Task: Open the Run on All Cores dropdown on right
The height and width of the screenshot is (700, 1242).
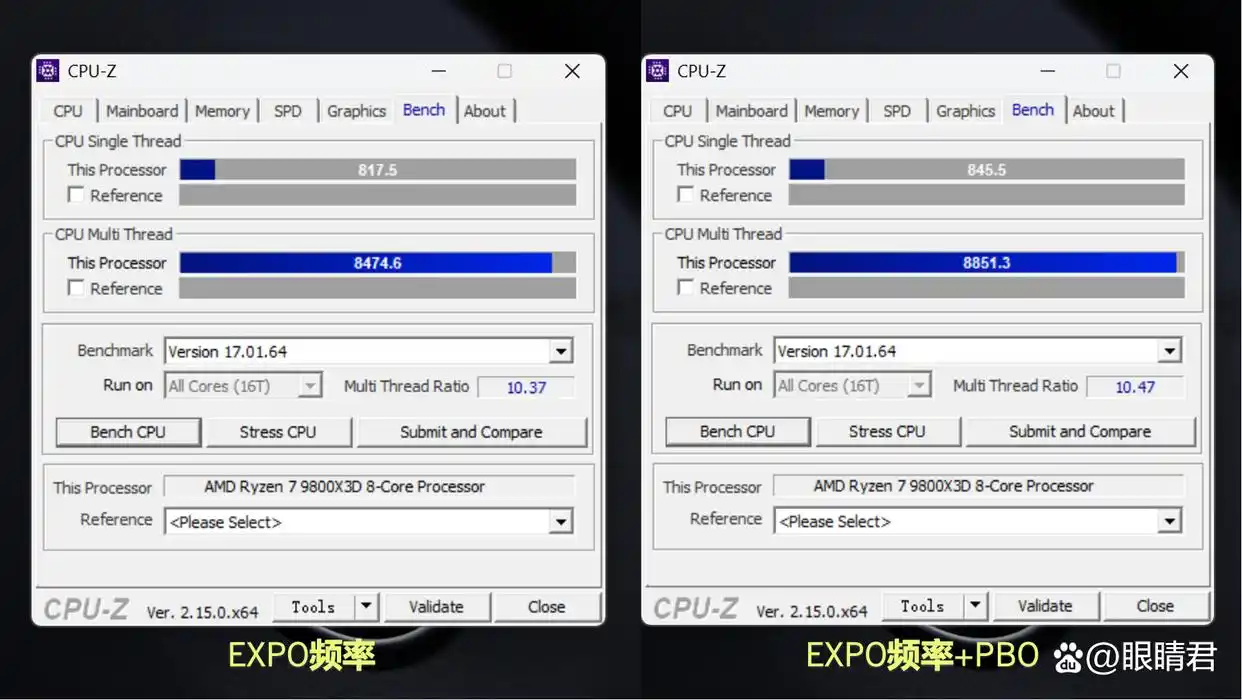Action: click(x=918, y=384)
